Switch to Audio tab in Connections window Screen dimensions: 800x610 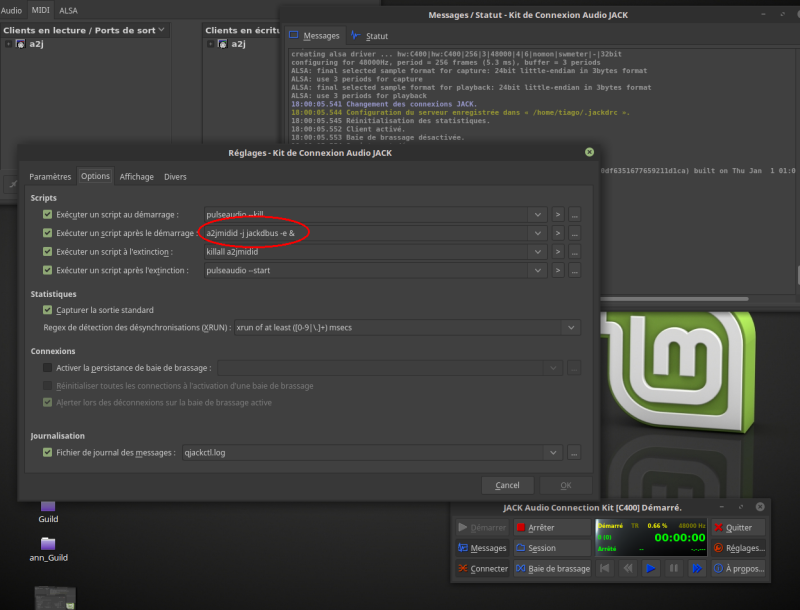pos(11,10)
